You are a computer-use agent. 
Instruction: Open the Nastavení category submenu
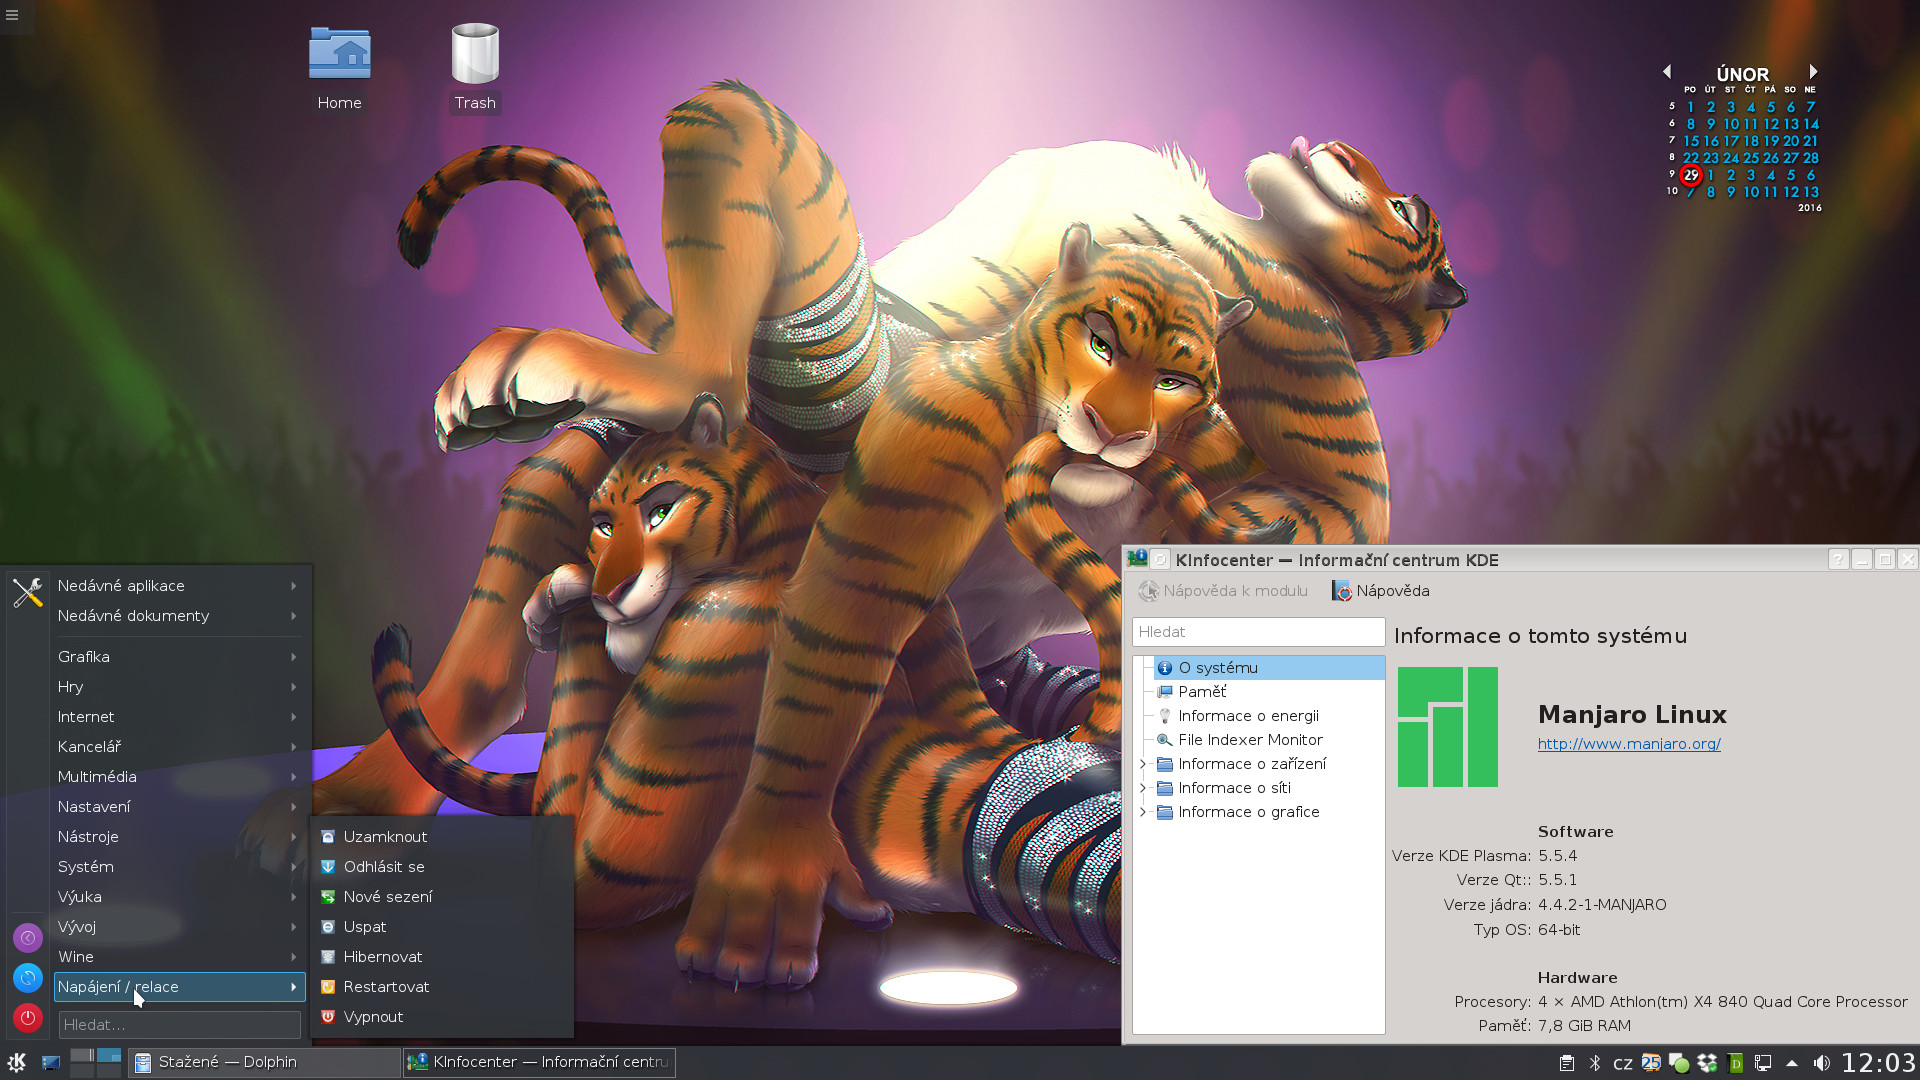179,807
